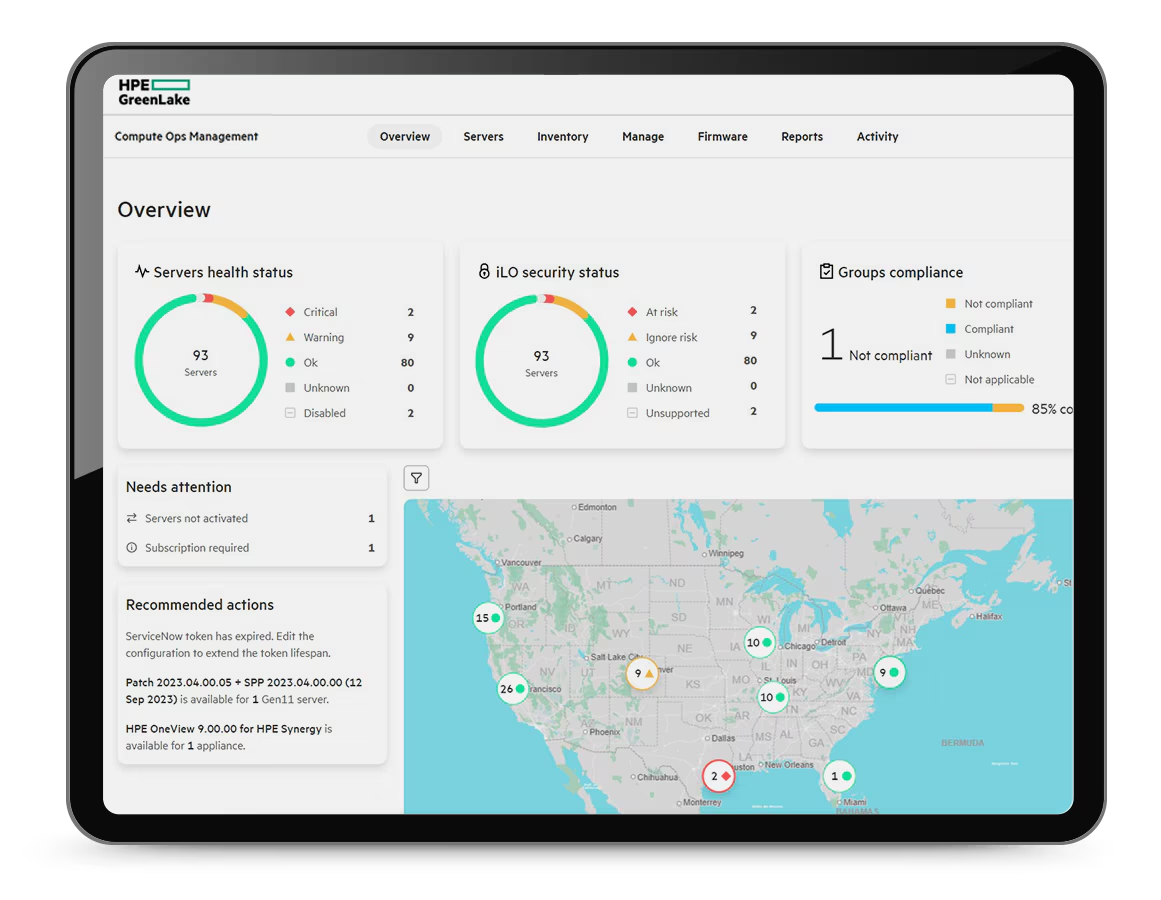Click the Servers not activated row label
This screenshot has width=1161, height=900.
[x=196, y=518]
